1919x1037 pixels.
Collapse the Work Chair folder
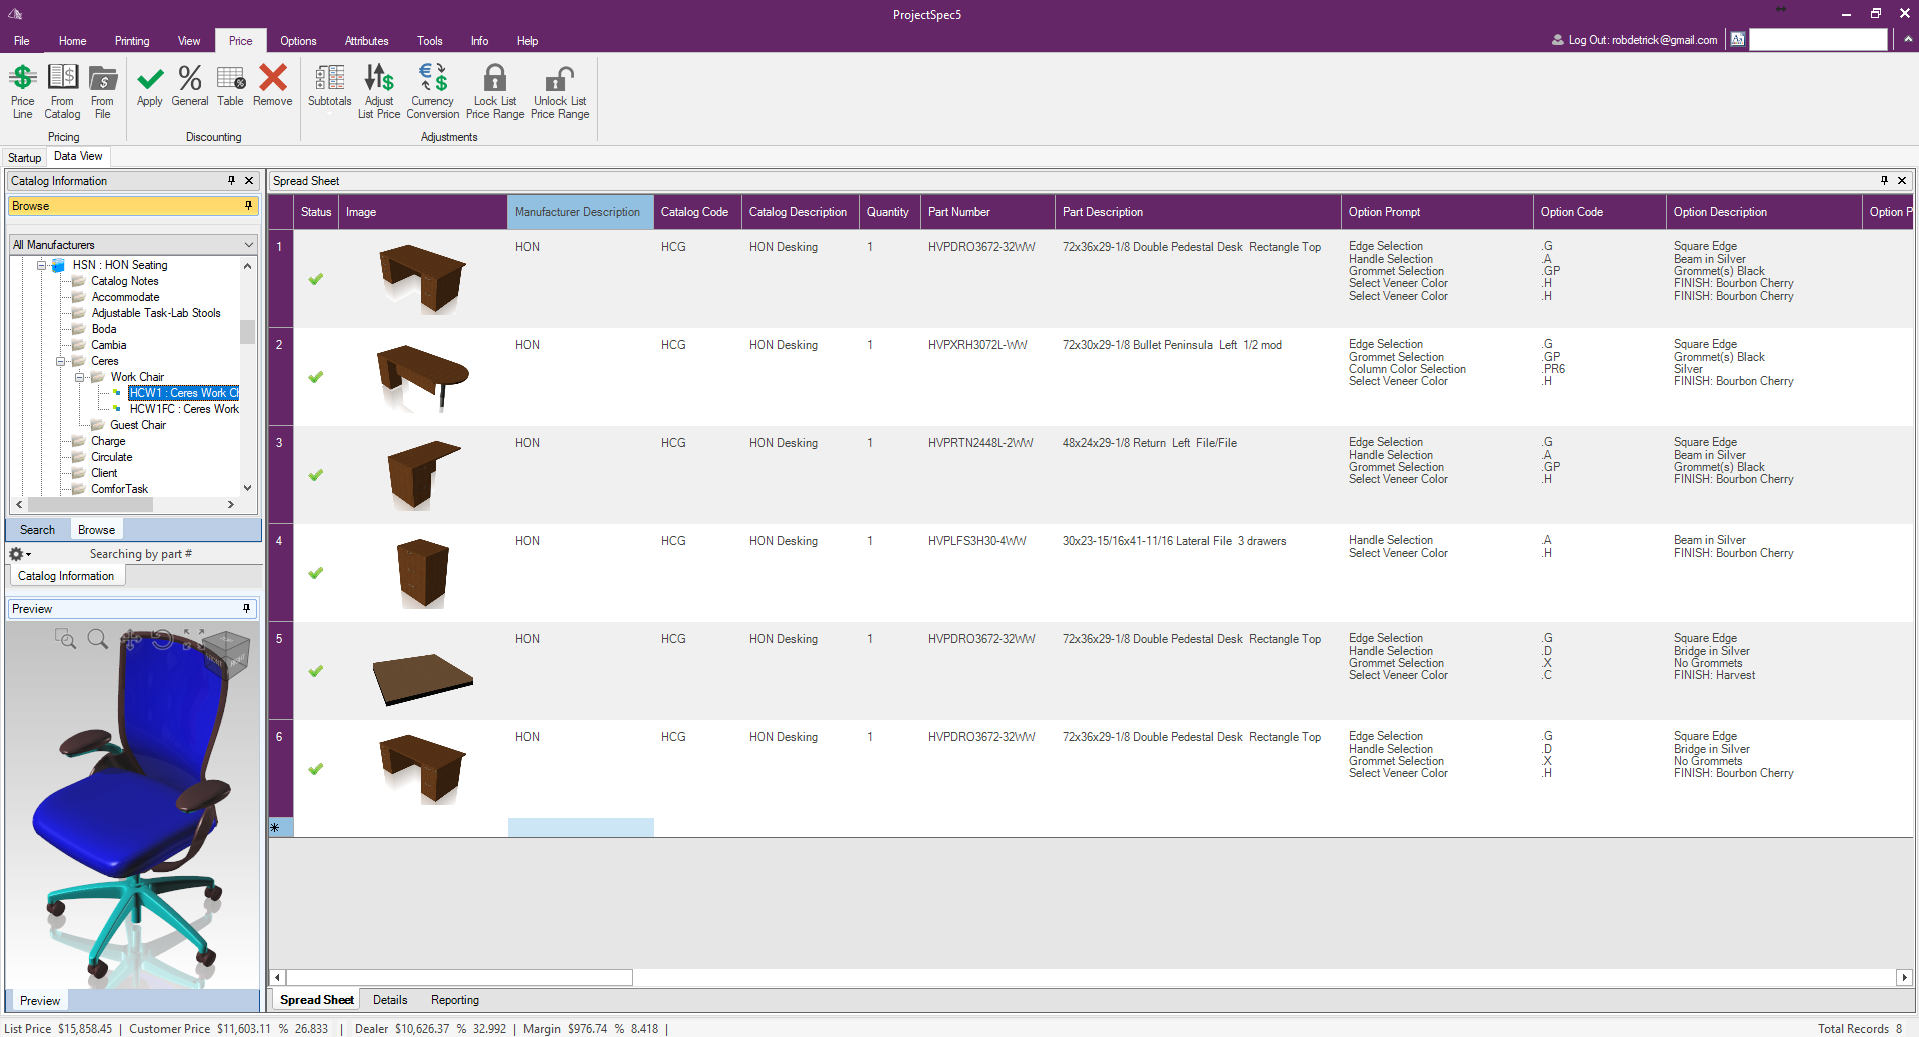79,377
